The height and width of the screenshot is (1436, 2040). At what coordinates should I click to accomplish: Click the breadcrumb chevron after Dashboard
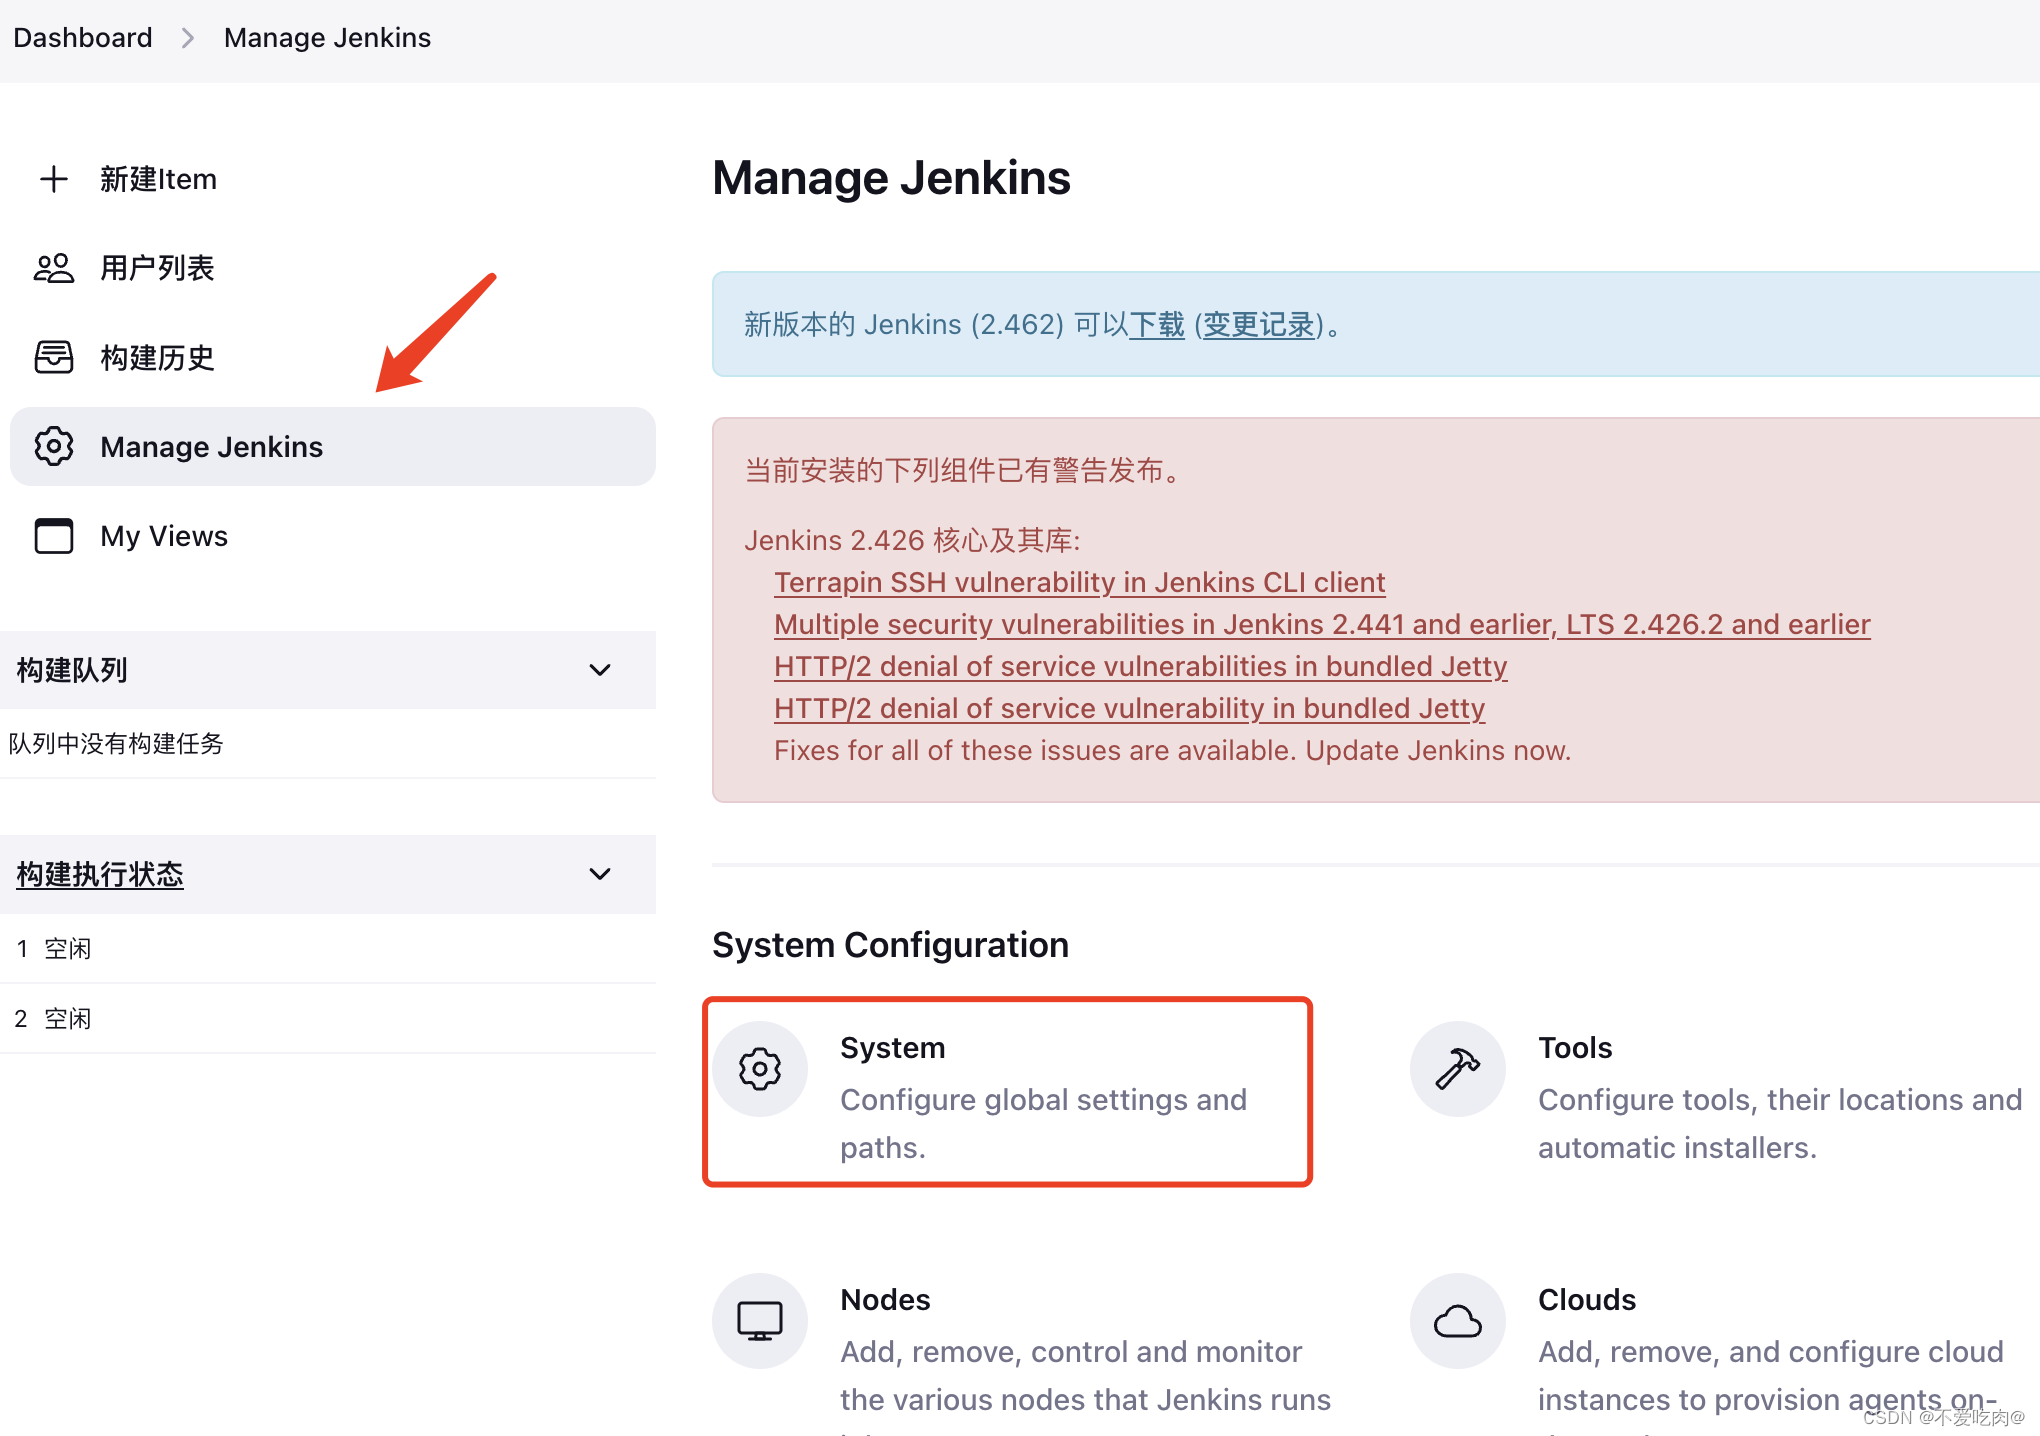click(x=188, y=38)
